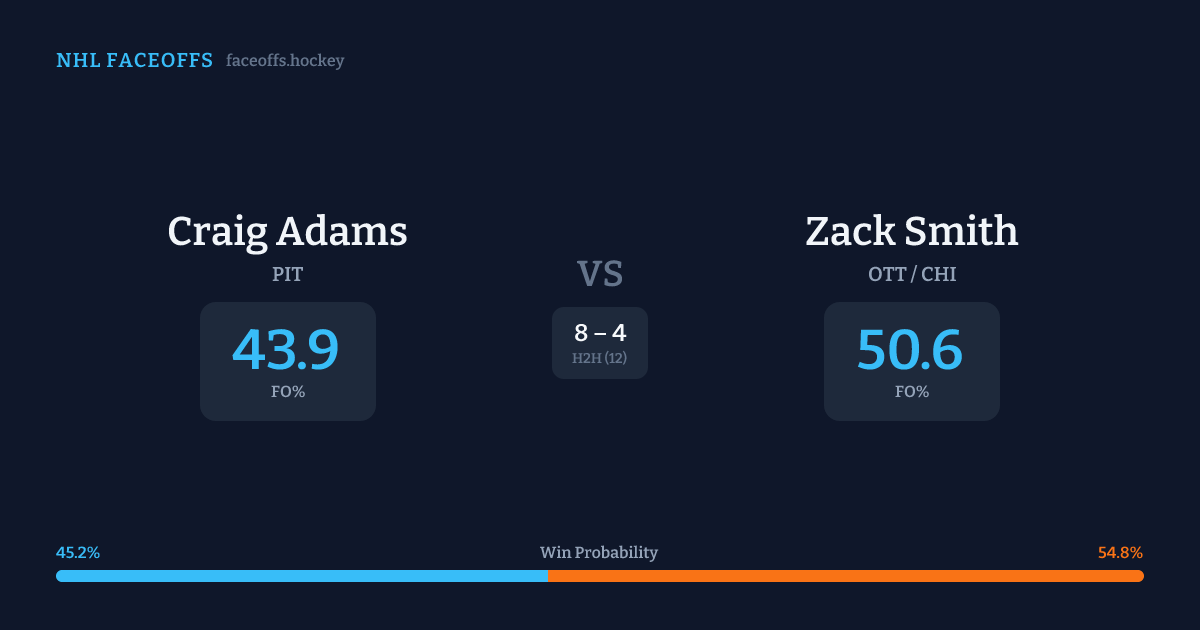The height and width of the screenshot is (630, 1200).
Task: Open the faceoffs.hockey site link
Action: pos(285,61)
